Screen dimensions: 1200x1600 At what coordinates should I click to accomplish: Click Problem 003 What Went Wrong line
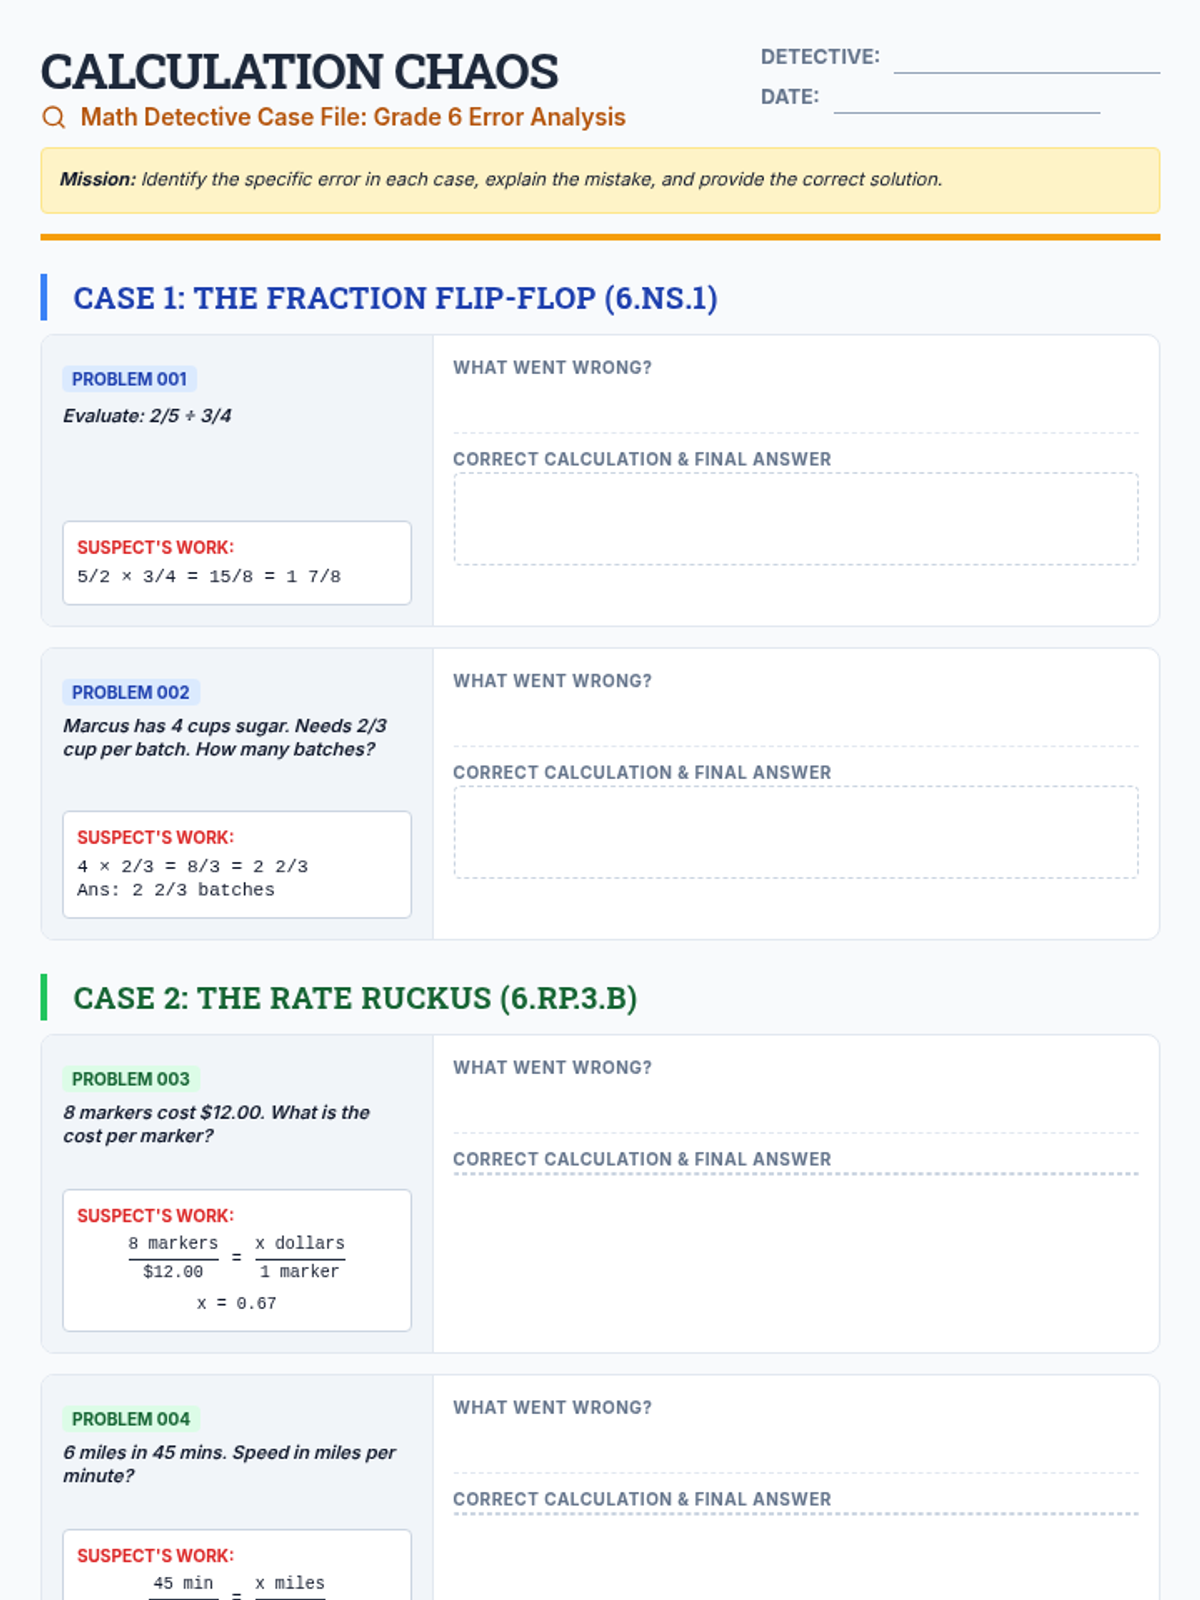click(796, 1108)
